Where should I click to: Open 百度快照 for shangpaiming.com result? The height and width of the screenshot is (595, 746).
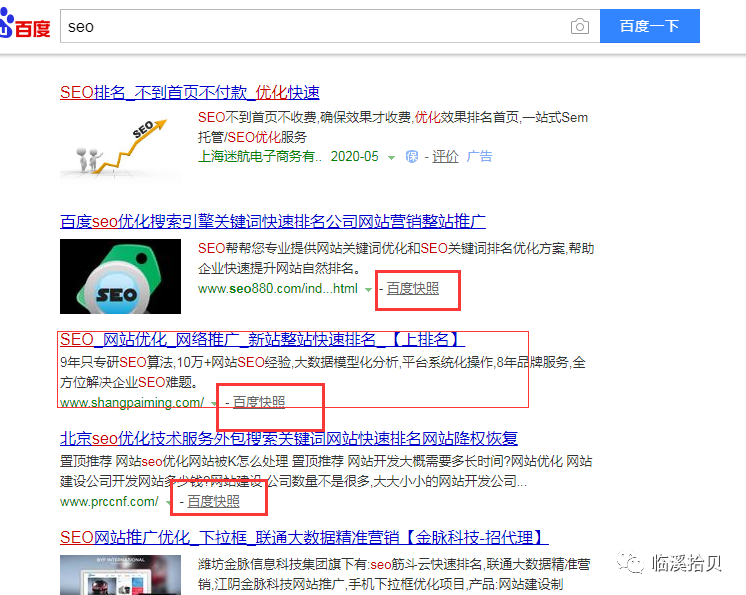tap(259, 402)
